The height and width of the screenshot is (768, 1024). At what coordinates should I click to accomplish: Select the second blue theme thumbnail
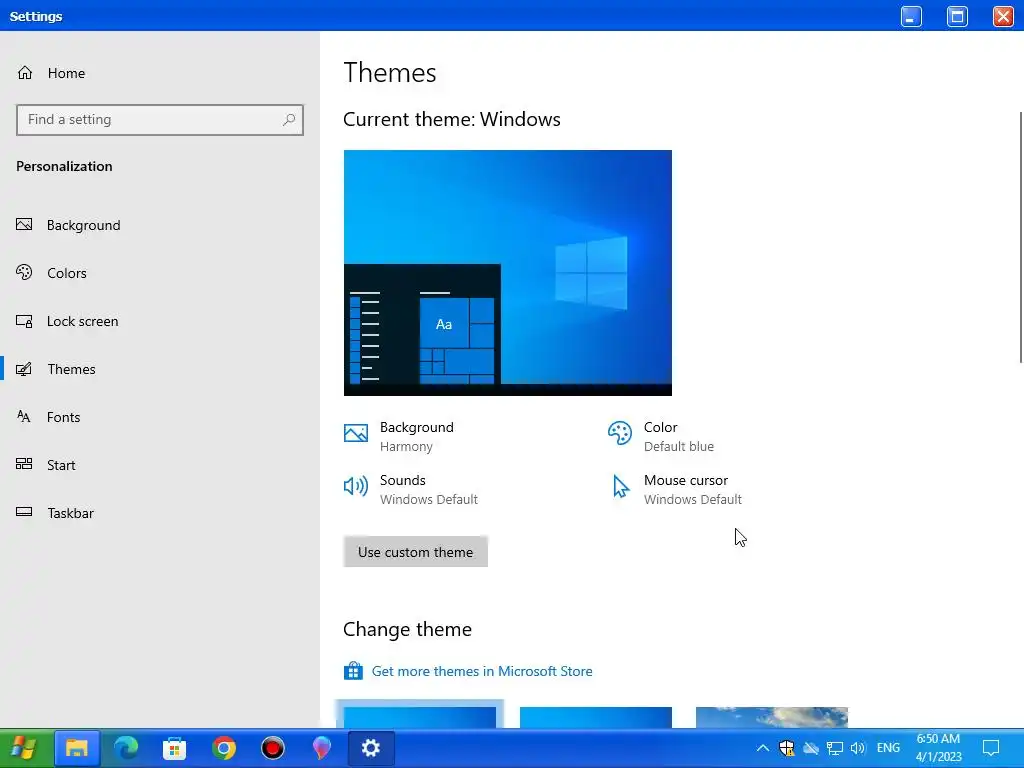(x=596, y=716)
